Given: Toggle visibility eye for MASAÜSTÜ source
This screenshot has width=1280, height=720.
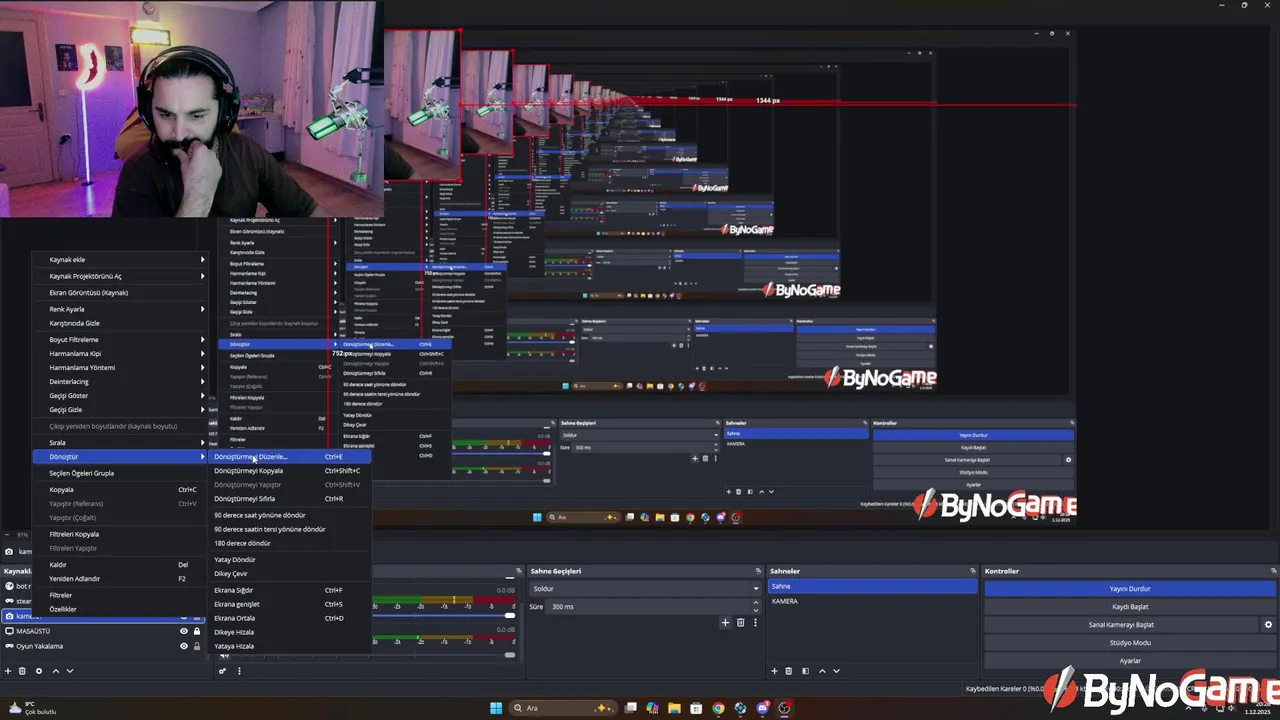Looking at the screenshot, I should (x=183, y=631).
